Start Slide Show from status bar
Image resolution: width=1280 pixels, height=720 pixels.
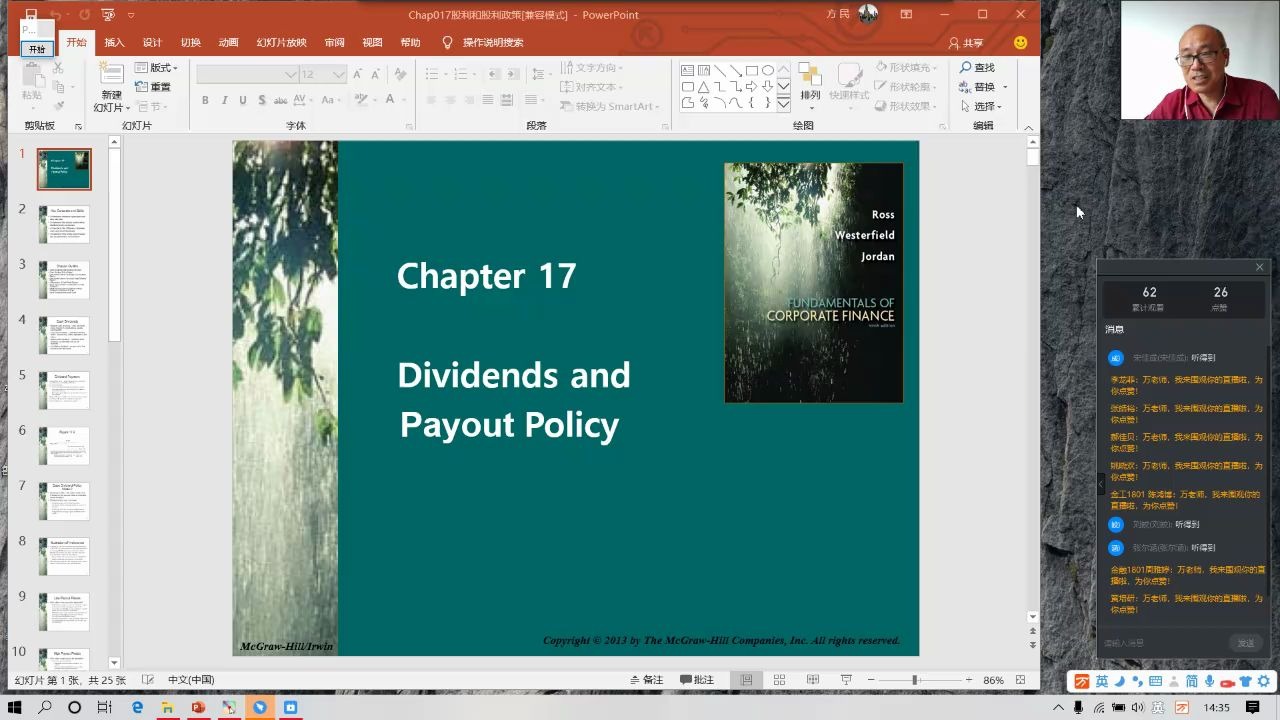(846, 680)
